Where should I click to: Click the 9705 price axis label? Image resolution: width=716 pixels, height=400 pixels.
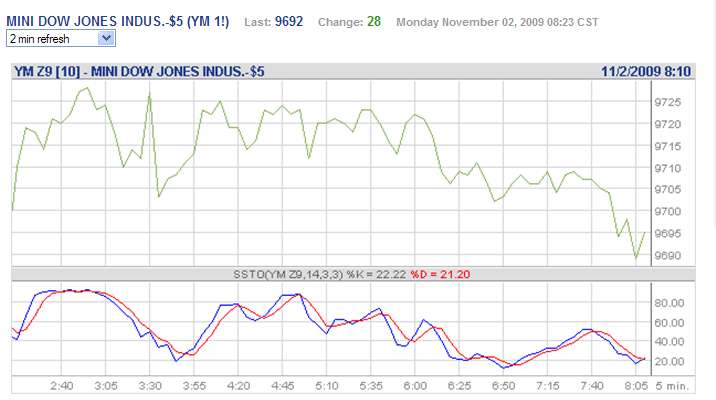(x=668, y=189)
